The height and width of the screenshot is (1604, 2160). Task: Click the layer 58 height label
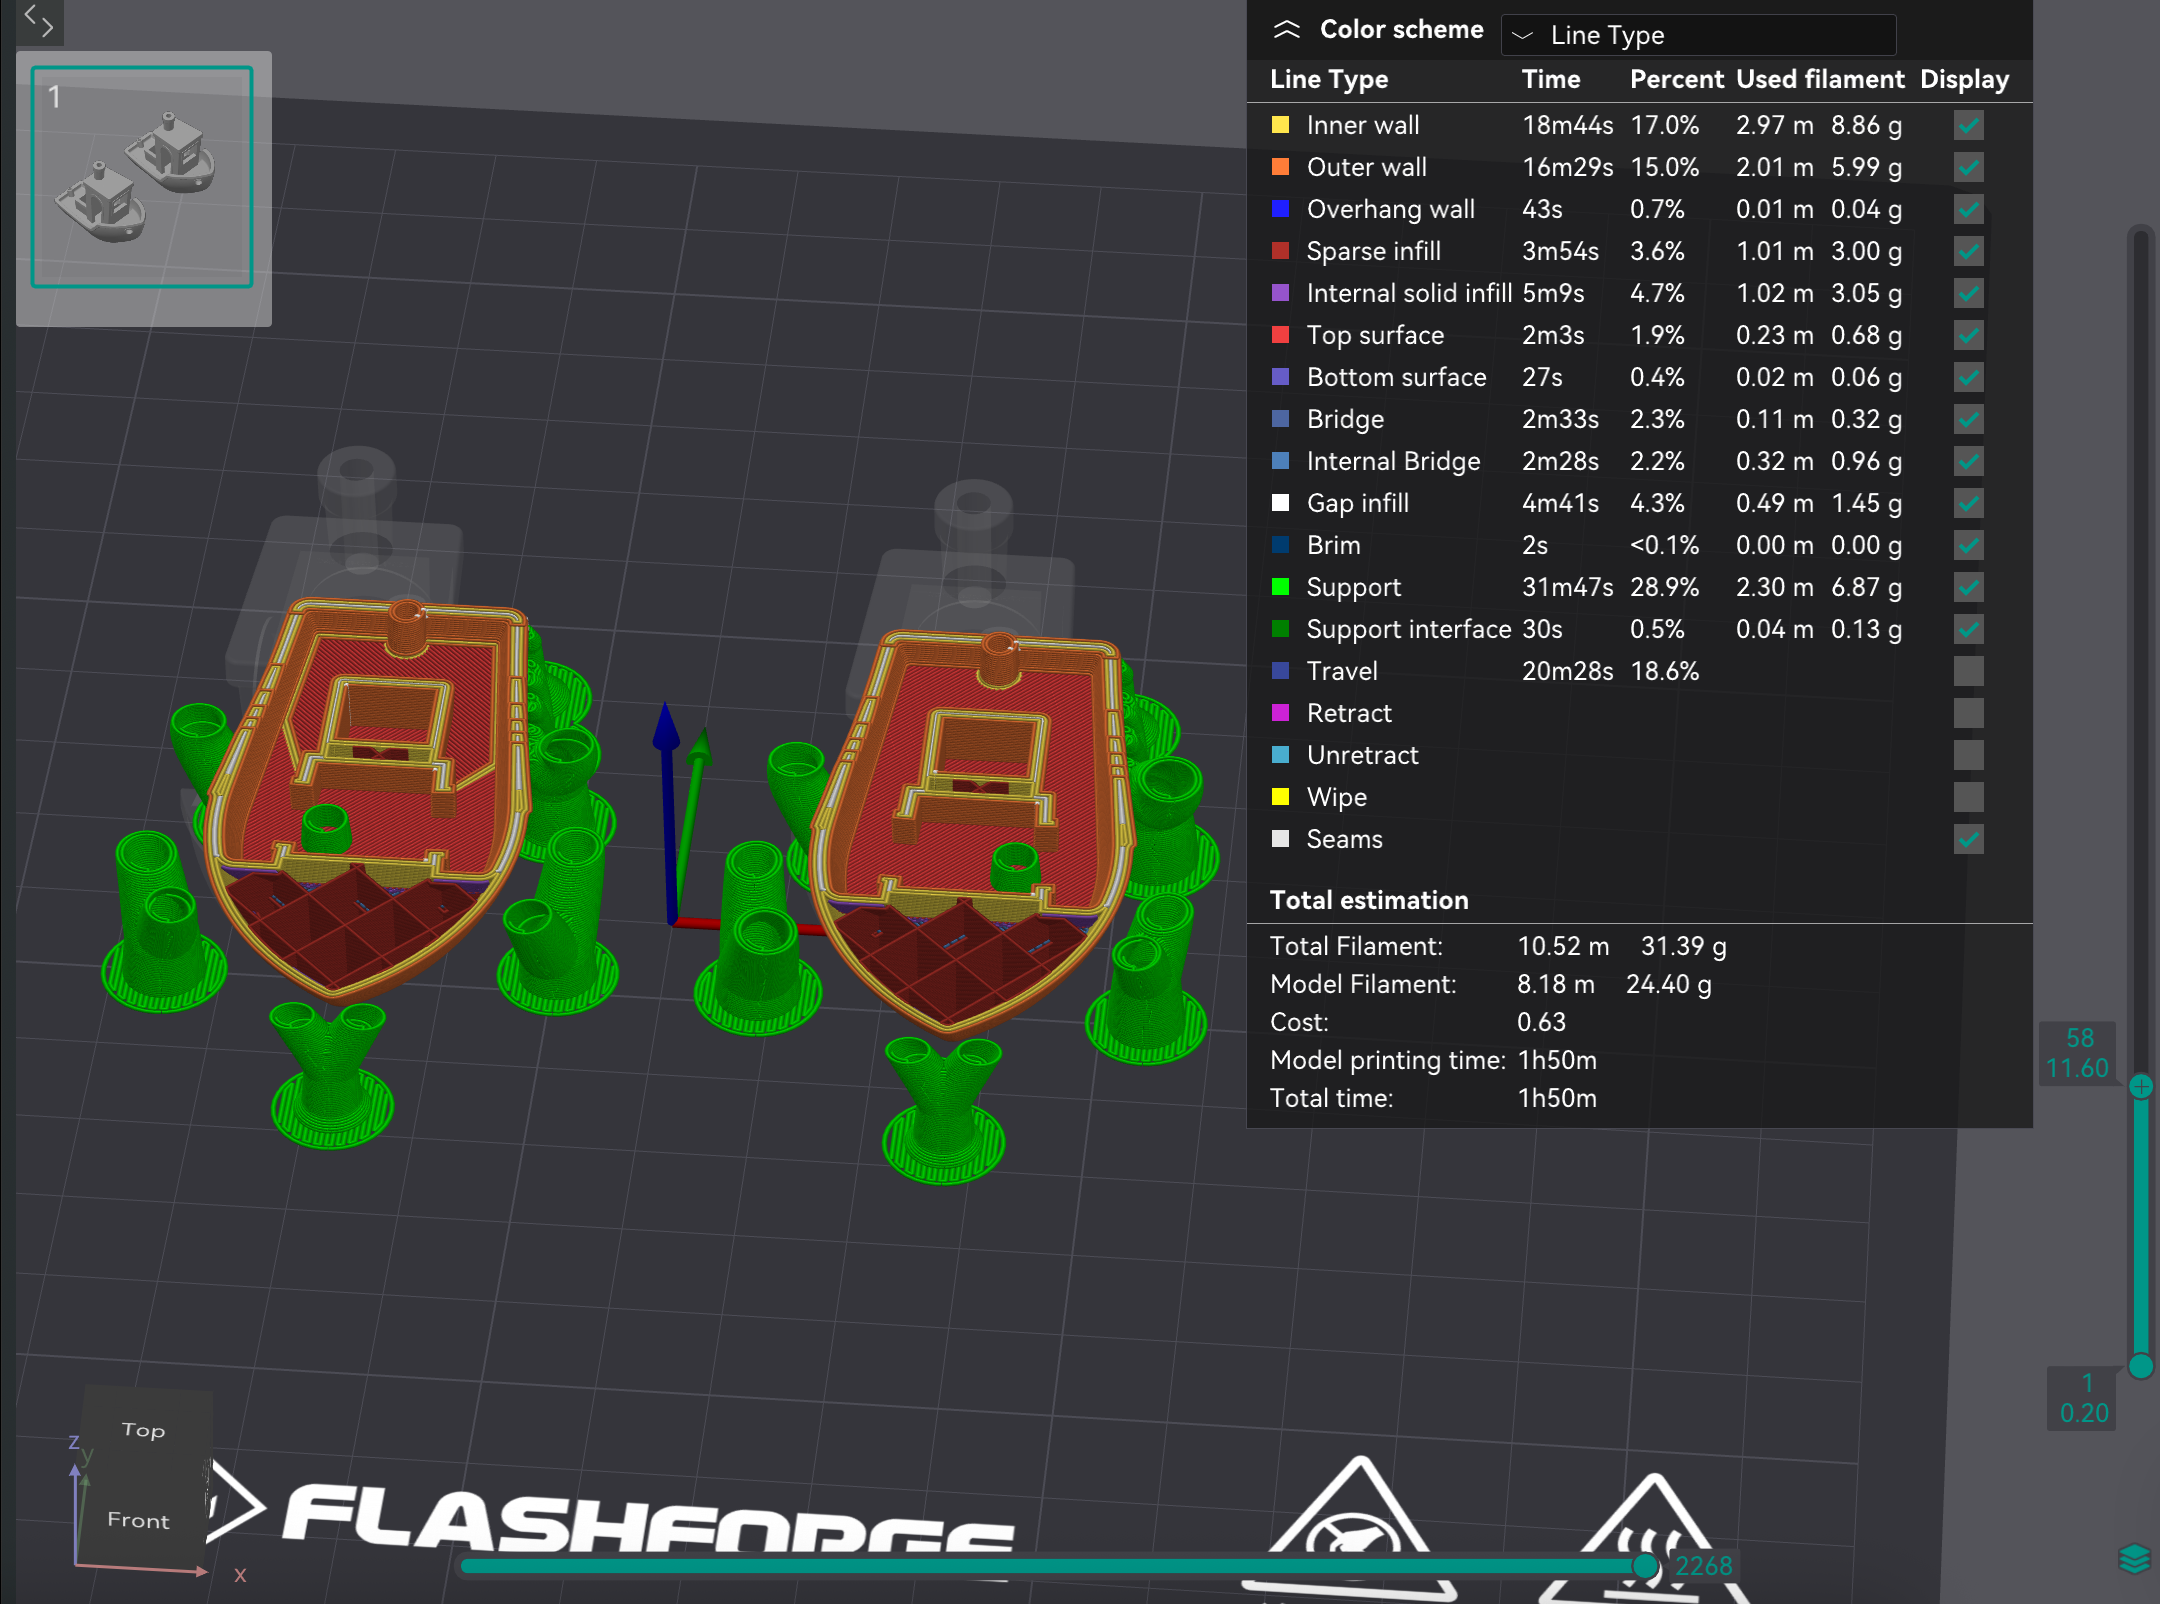pos(2078,1053)
